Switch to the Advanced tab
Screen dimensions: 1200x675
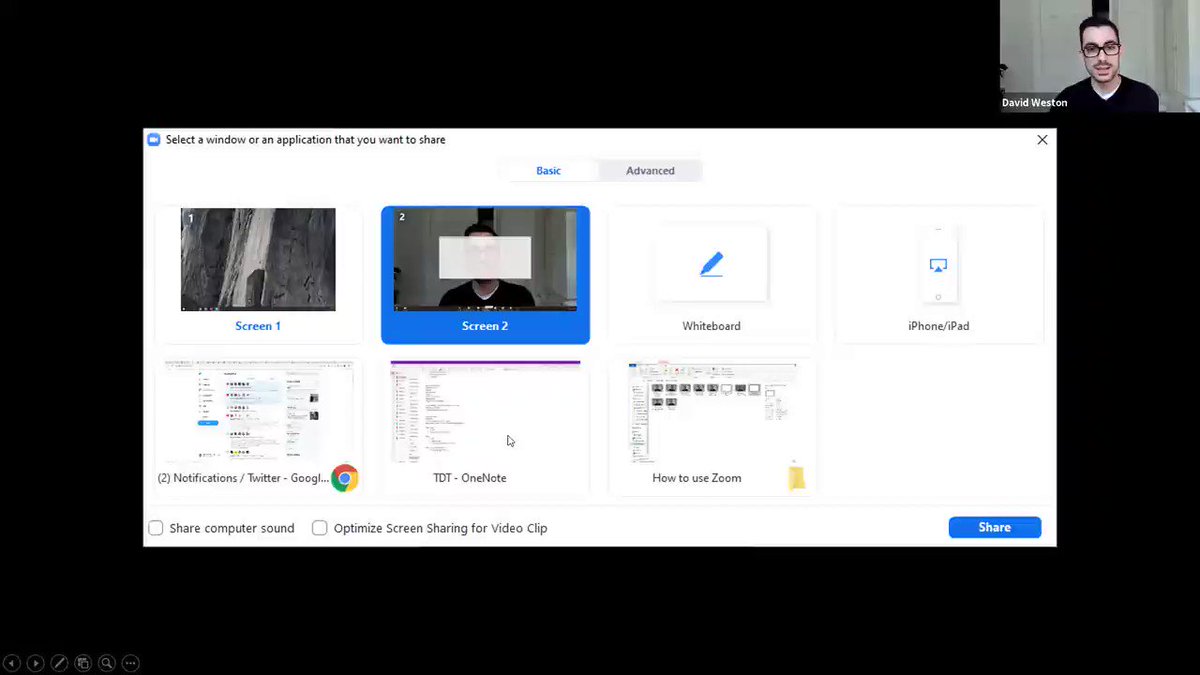pyautogui.click(x=650, y=171)
